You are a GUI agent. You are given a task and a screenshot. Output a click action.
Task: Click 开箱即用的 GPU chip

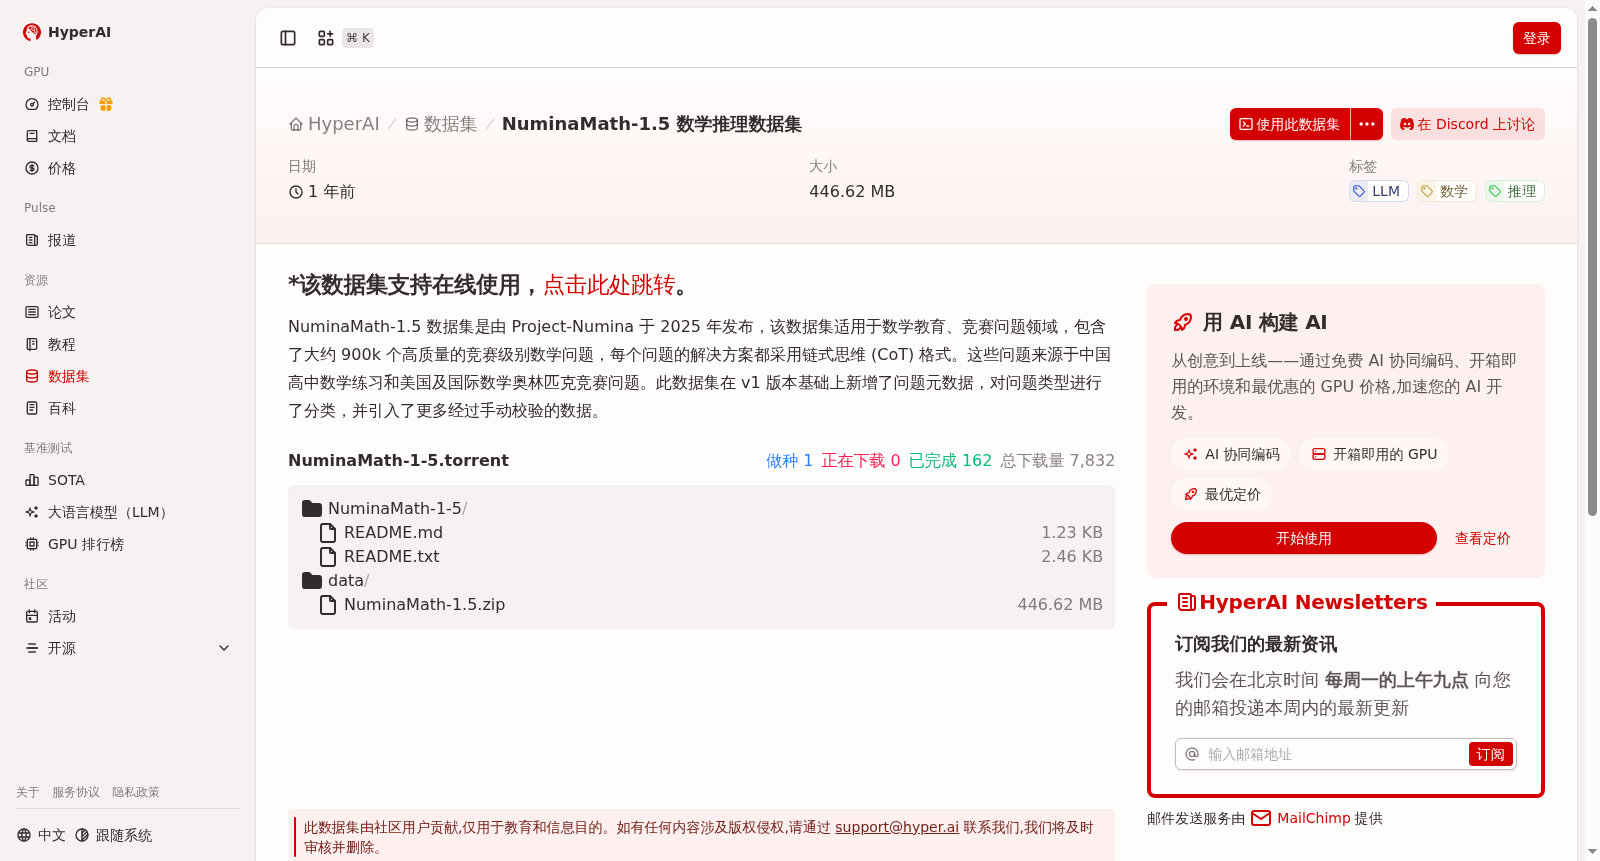pyautogui.click(x=1374, y=454)
